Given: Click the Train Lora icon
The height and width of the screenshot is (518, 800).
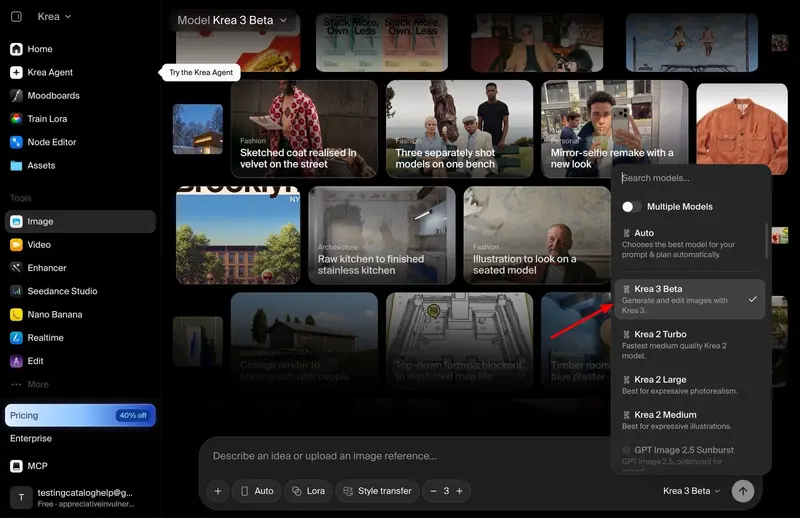Looking at the screenshot, I should 16,119.
